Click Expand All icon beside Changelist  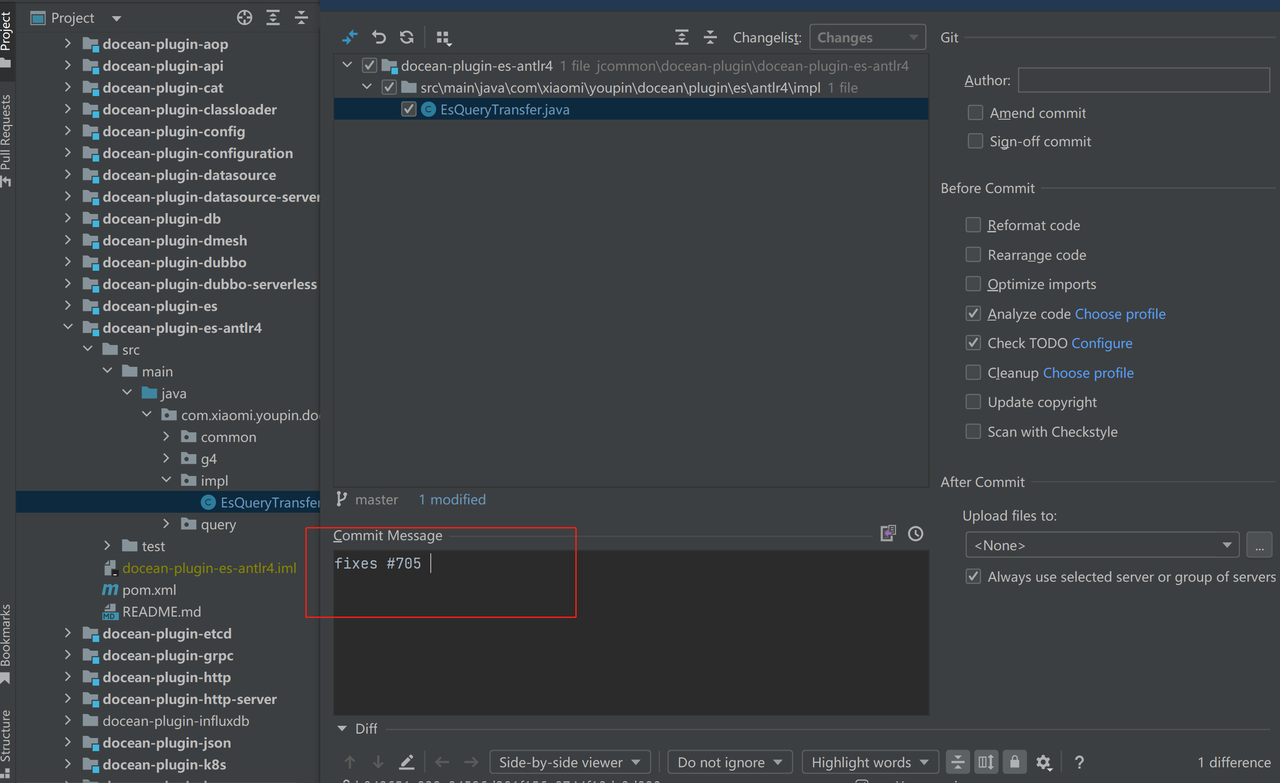click(682, 37)
